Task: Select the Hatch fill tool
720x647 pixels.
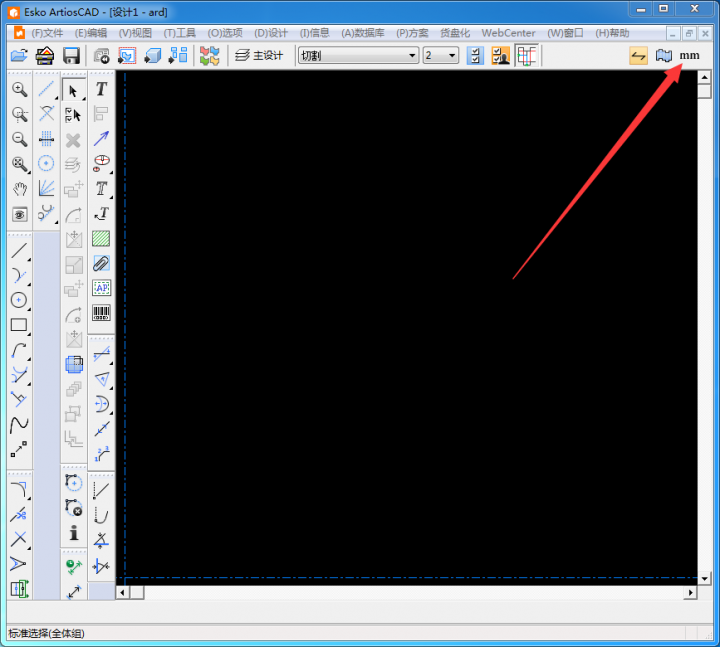Action: [101, 239]
